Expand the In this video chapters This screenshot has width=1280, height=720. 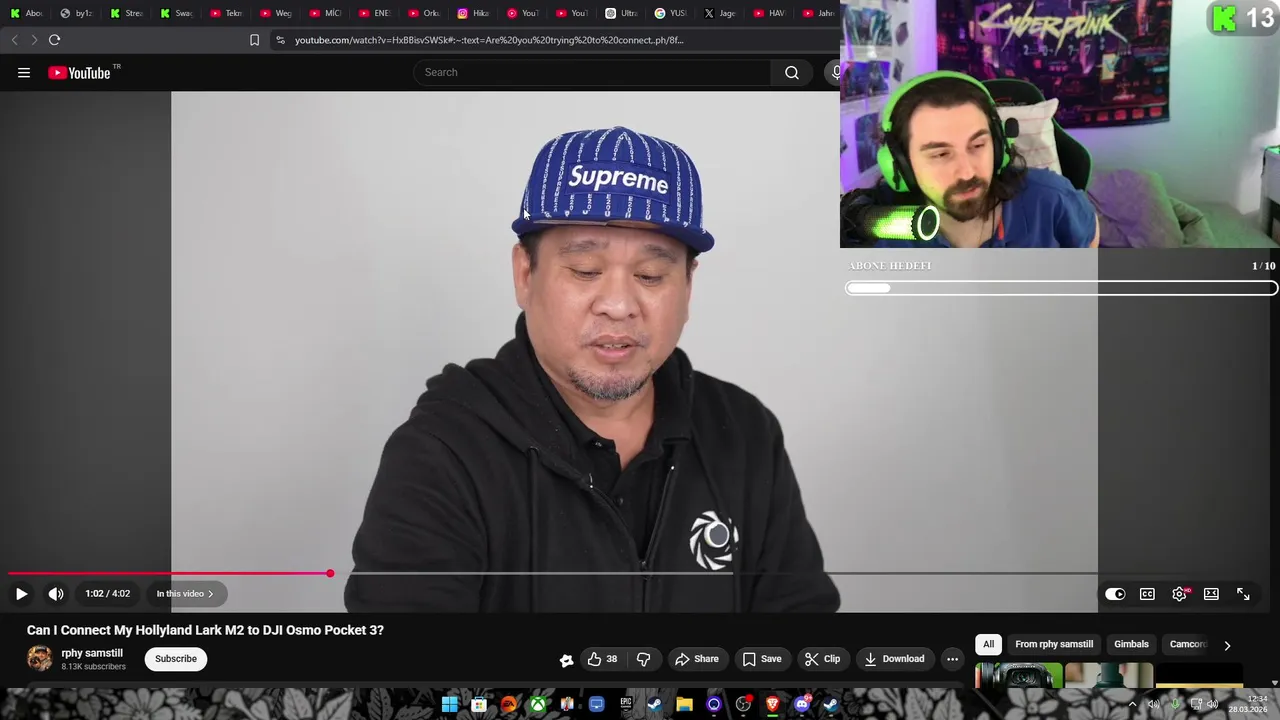coord(185,594)
